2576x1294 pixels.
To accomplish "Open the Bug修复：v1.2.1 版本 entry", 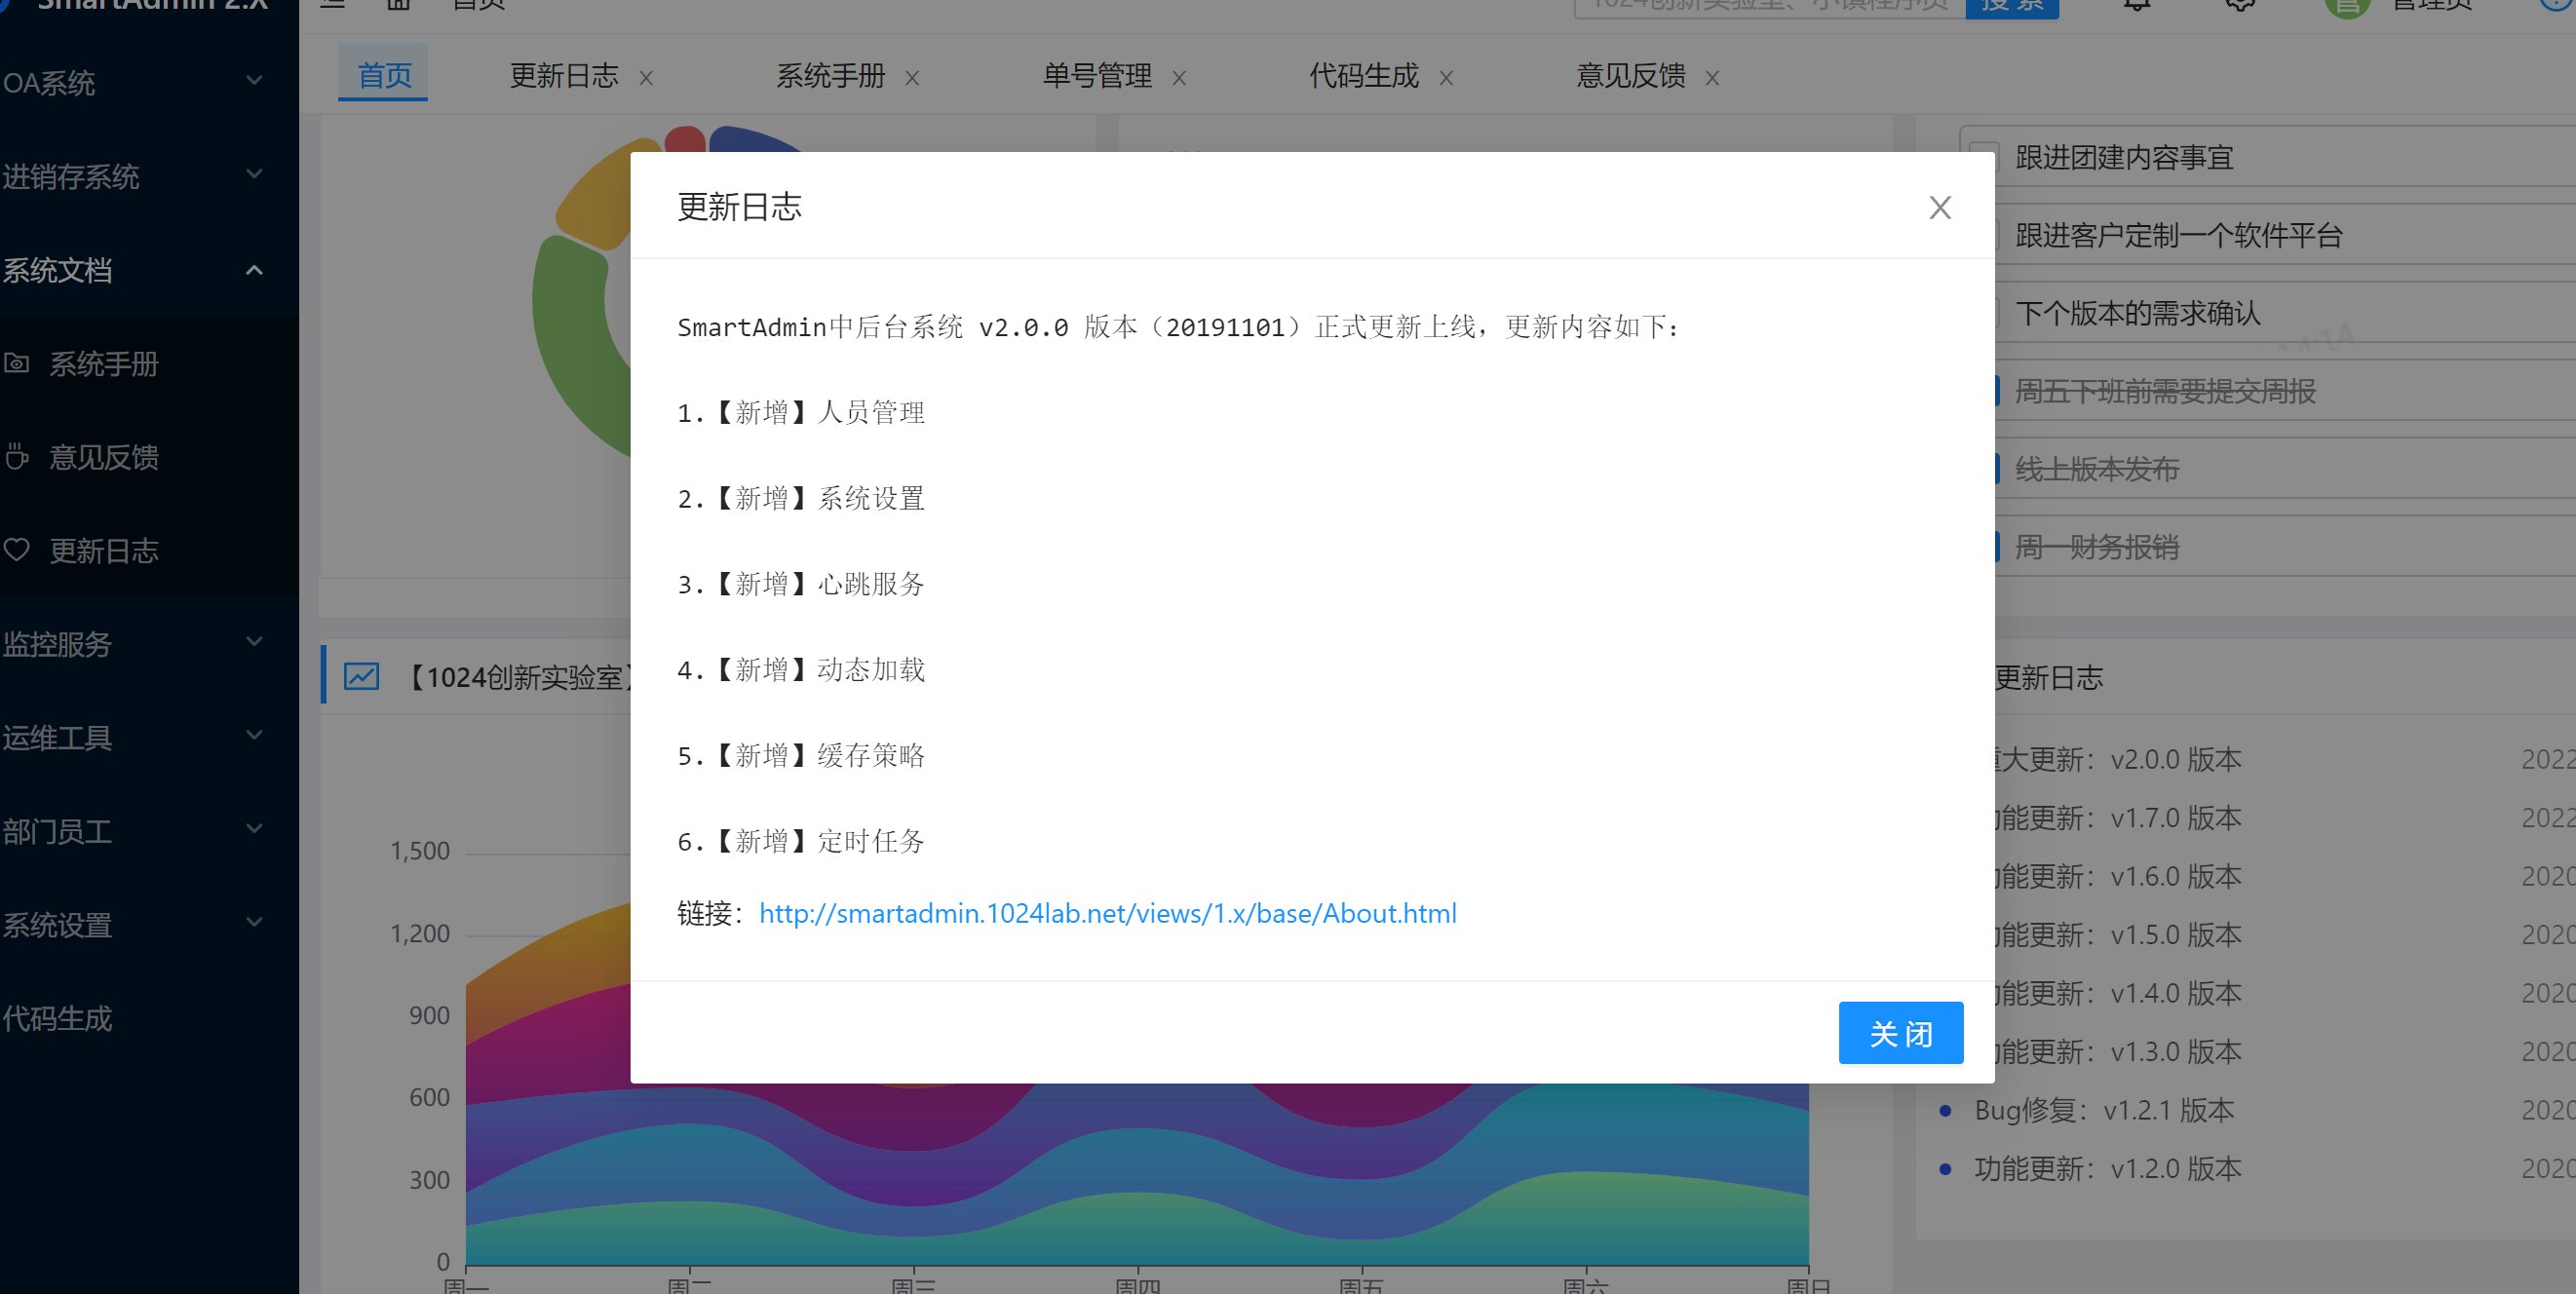I will point(2104,1110).
